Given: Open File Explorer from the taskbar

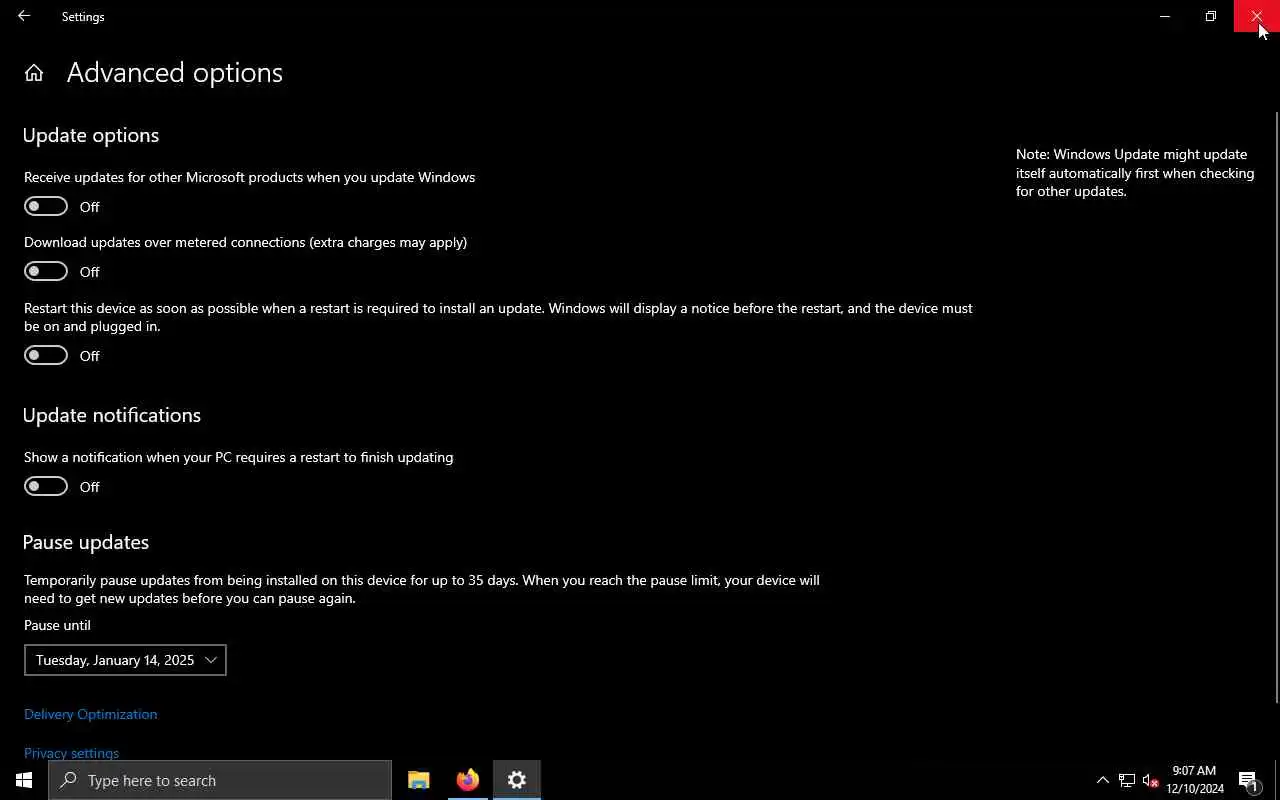Looking at the screenshot, I should [x=419, y=780].
